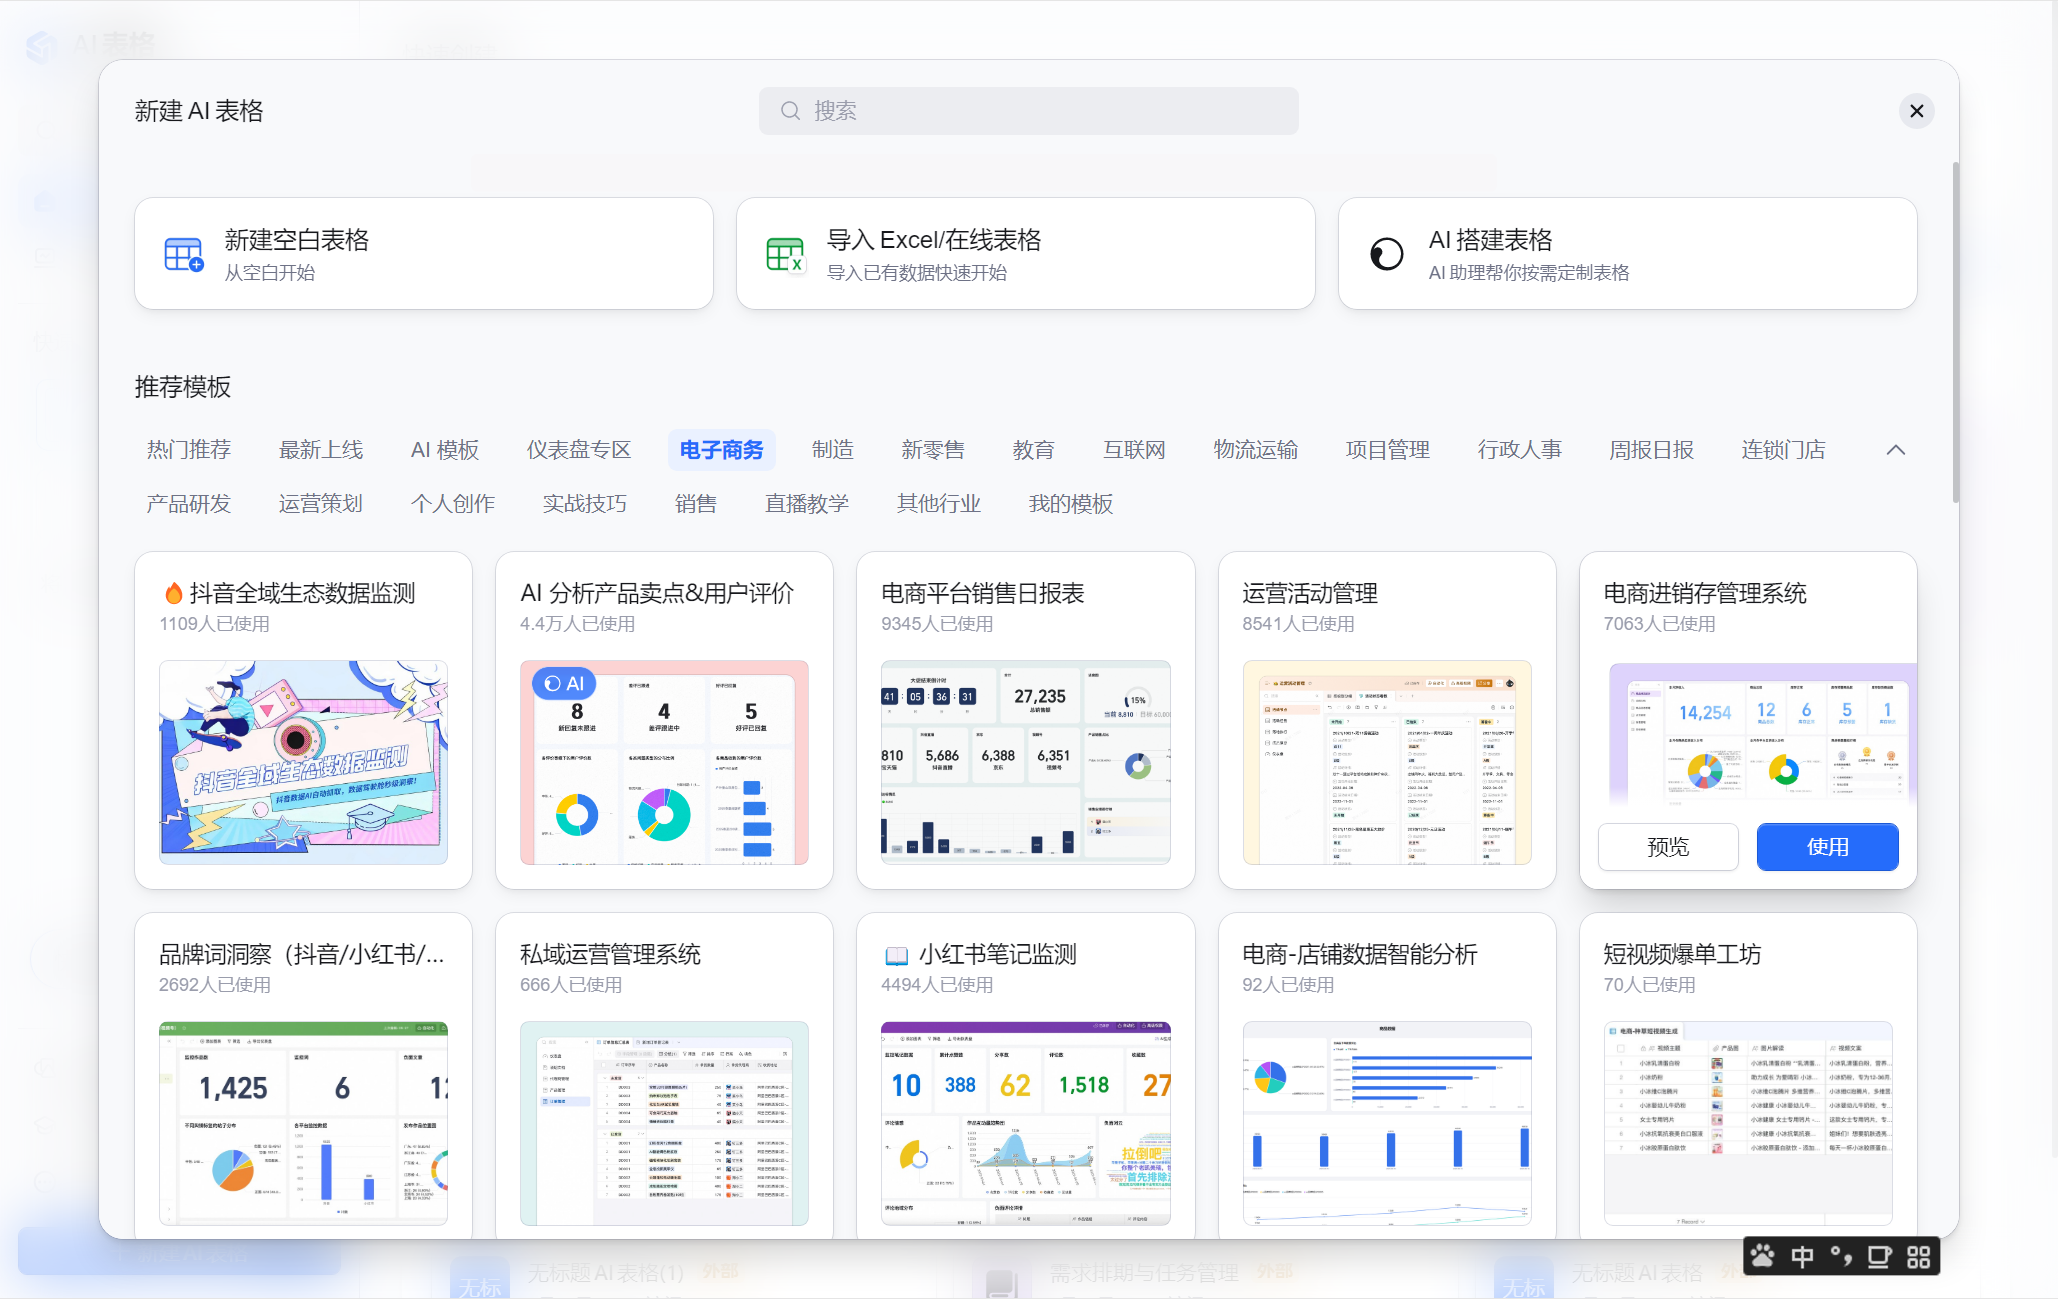
Task: Click the 中 language indicator in IME toolbar
Action: [x=1802, y=1256]
